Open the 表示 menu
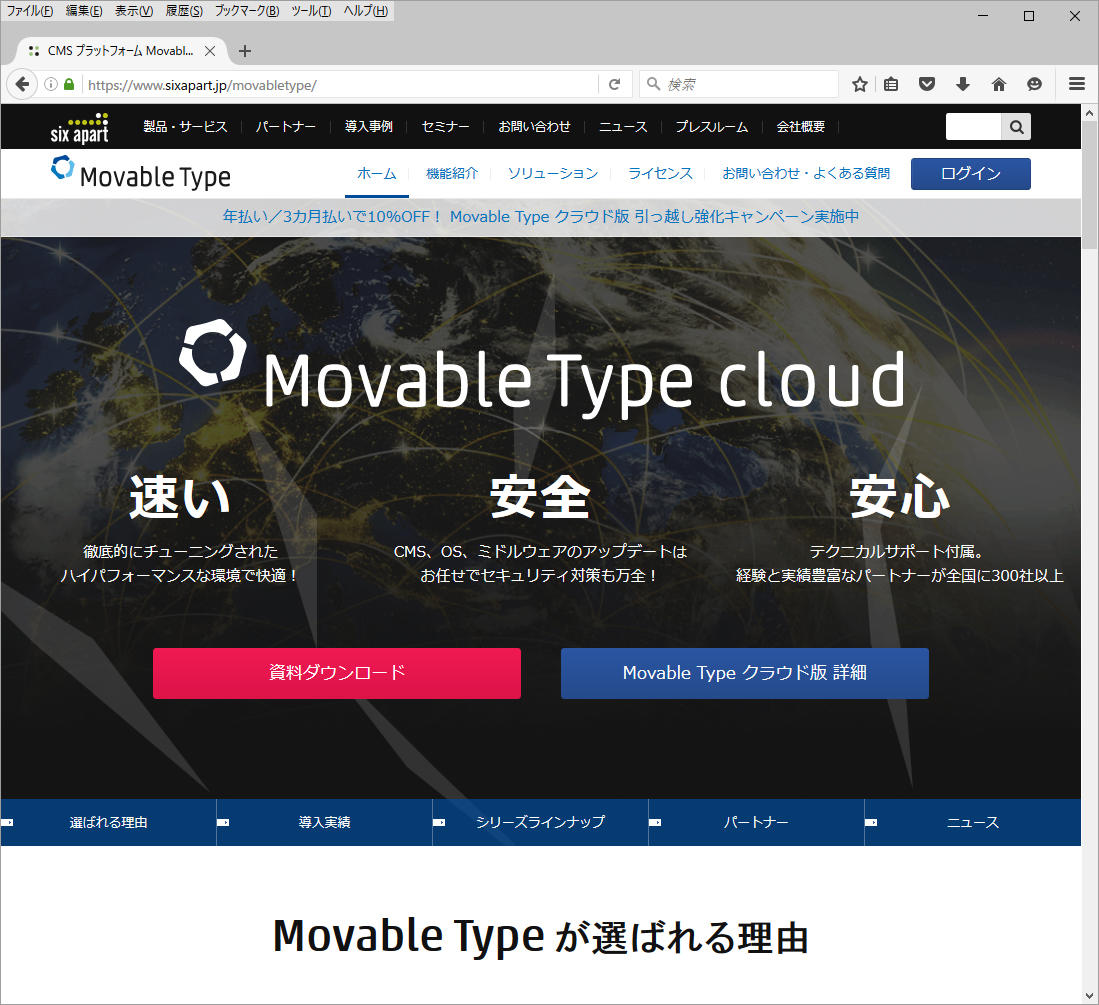The image size is (1099, 1005). click(134, 11)
